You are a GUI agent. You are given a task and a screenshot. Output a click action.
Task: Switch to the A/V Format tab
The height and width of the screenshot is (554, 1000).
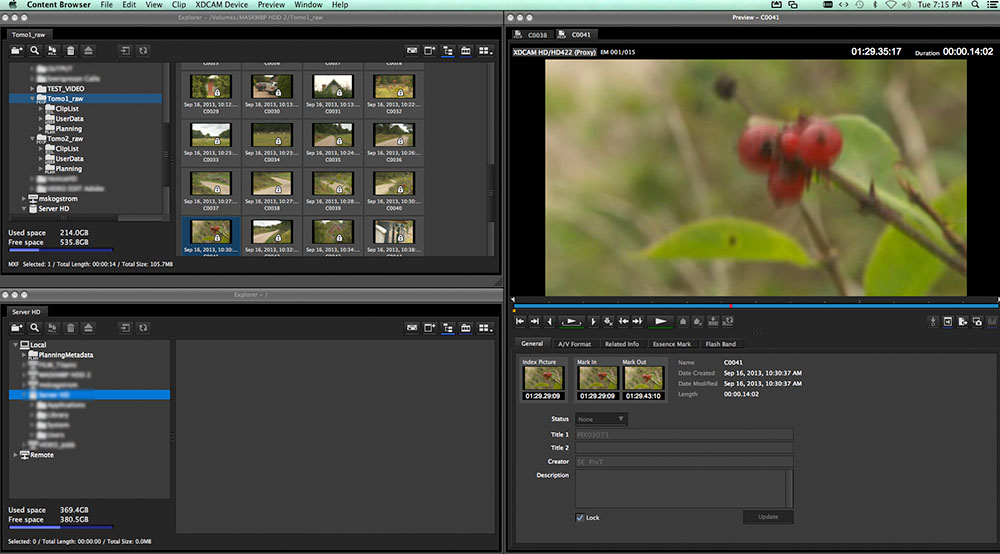[x=574, y=344]
